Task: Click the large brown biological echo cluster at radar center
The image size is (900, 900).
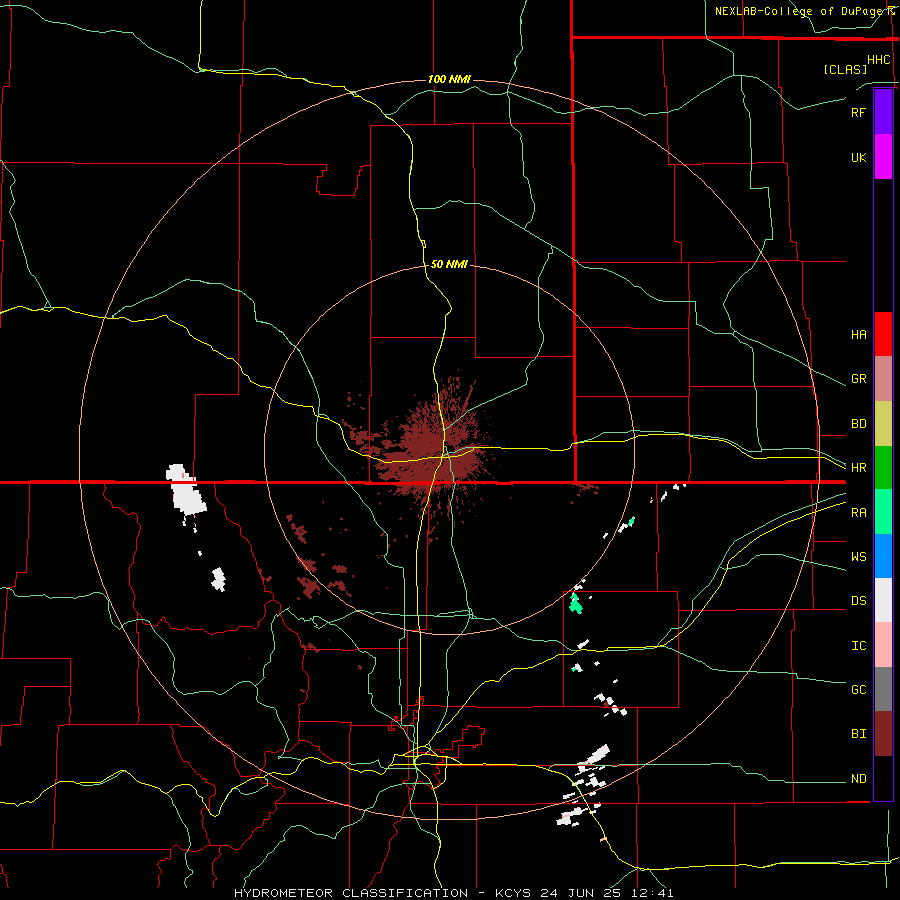Action: click(x=430, y=451)
